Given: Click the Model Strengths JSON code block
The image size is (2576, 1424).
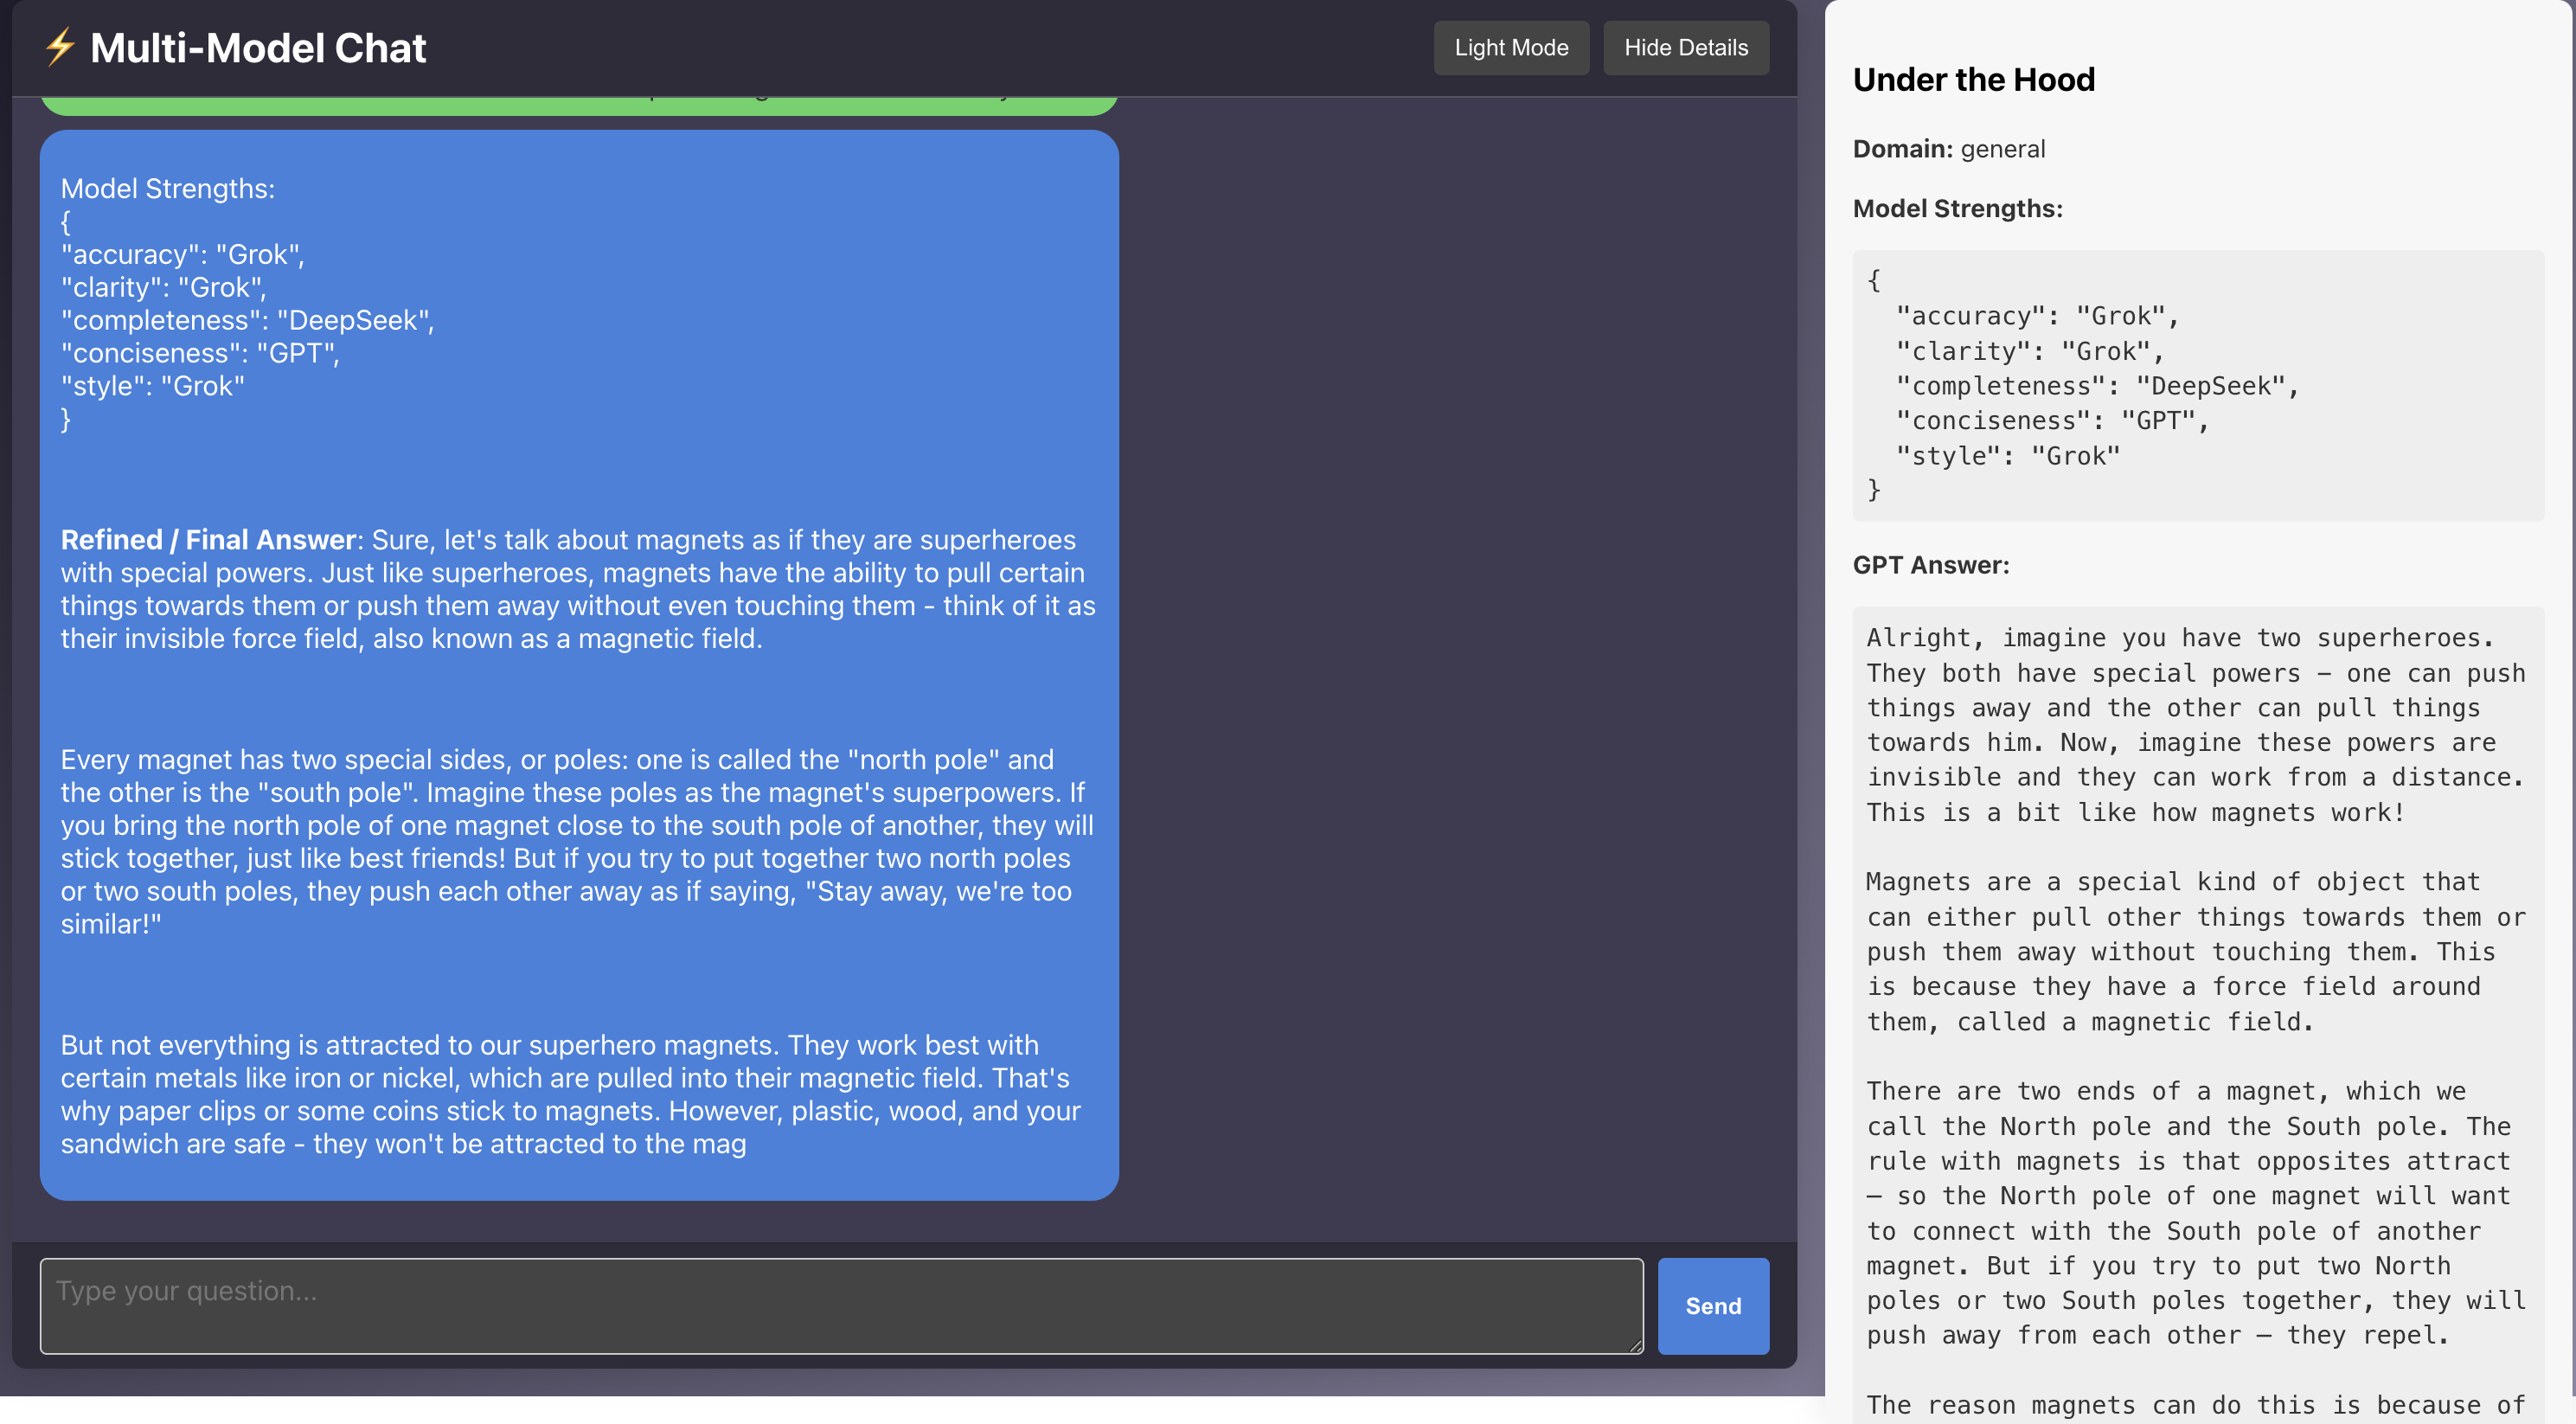Looking at the screenshot, I should [2197, 385].
